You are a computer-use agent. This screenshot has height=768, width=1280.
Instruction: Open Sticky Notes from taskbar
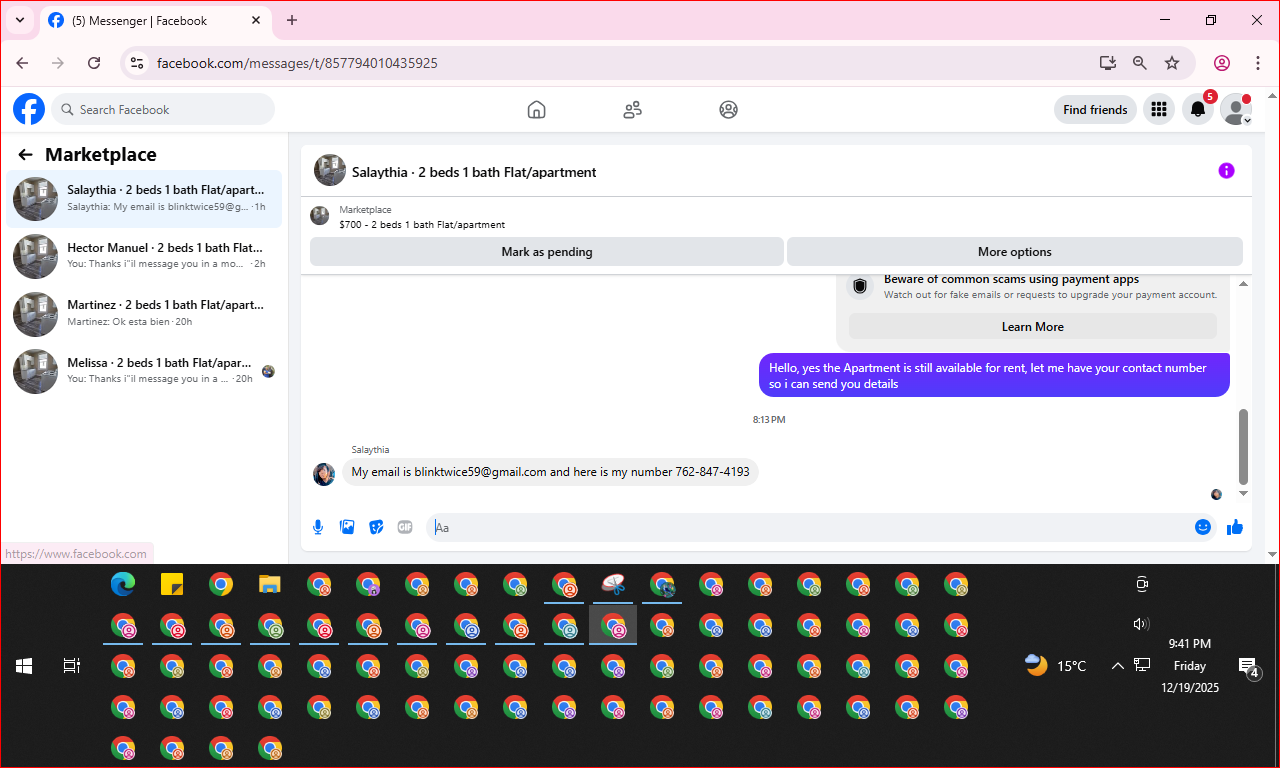[x=172, y=585]
